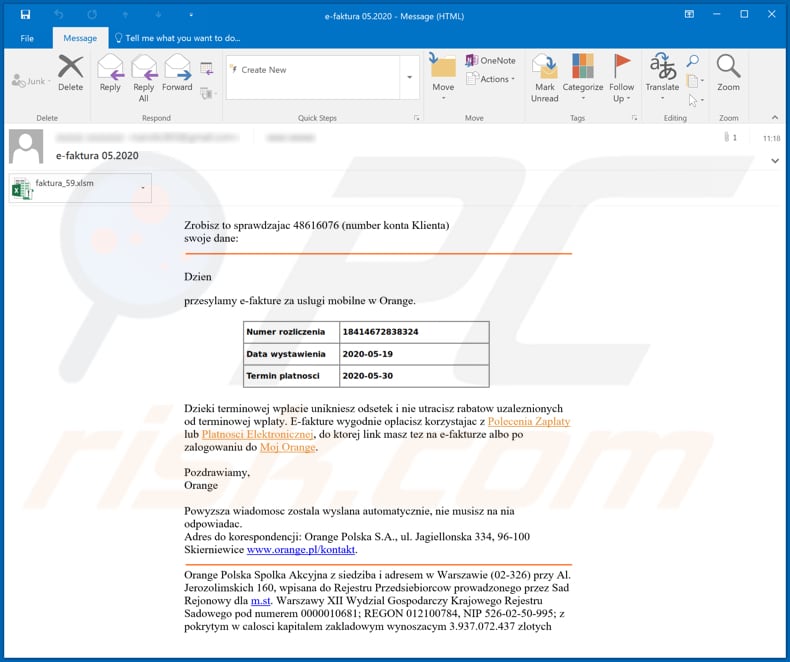Click Reply All
Image resolution: width=790 pixels, height=662 pixels.
pos(144,78)
